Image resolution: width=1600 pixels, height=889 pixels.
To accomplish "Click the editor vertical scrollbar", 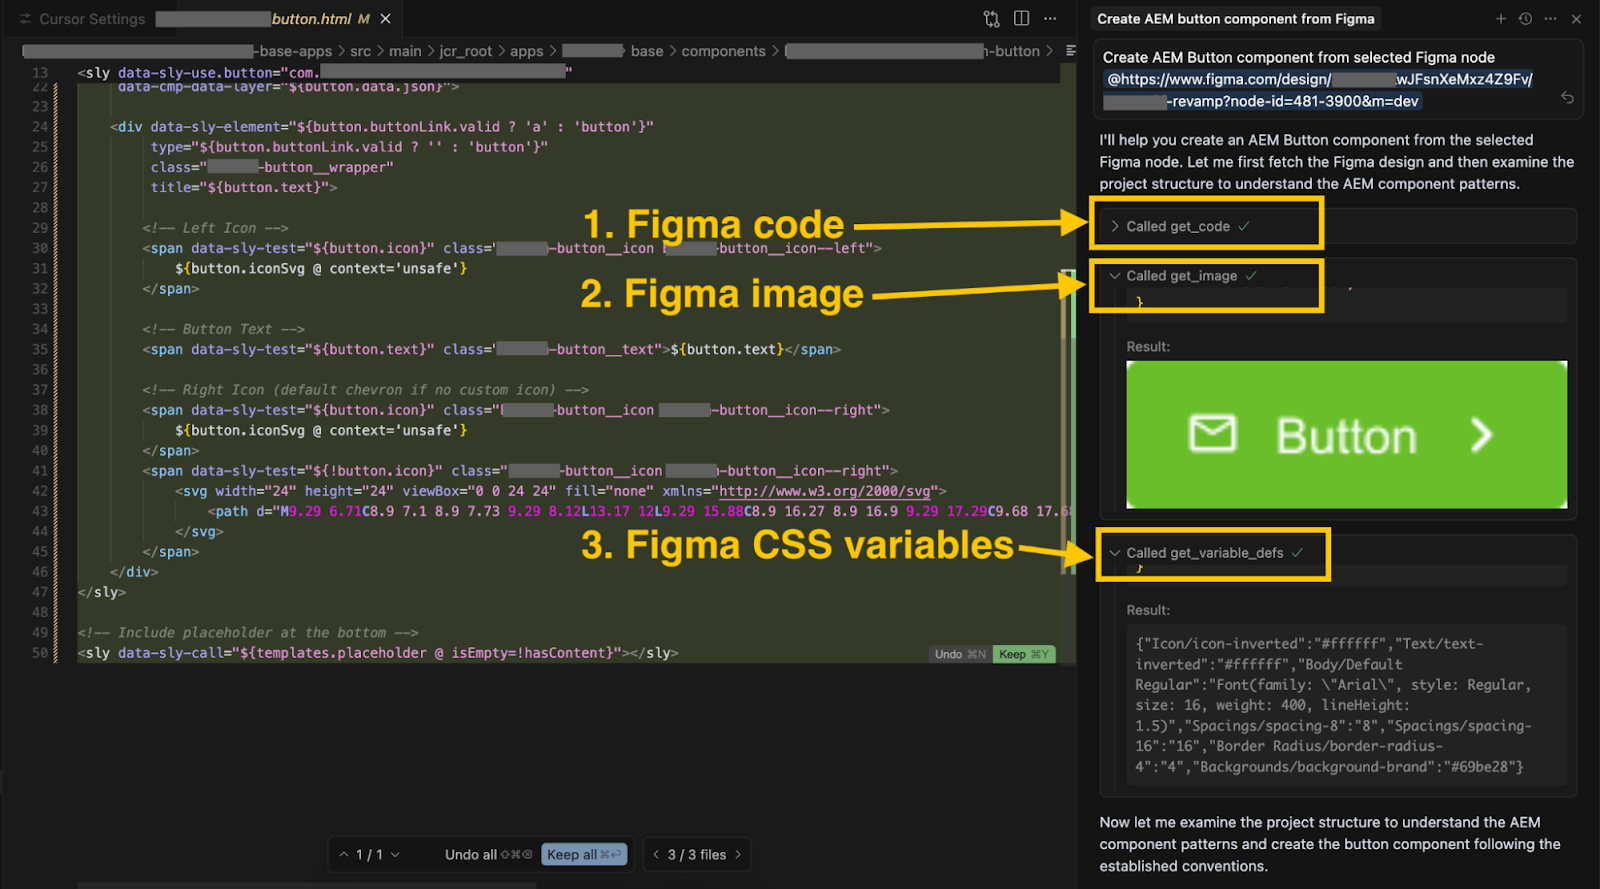I will click(1068, 420).
